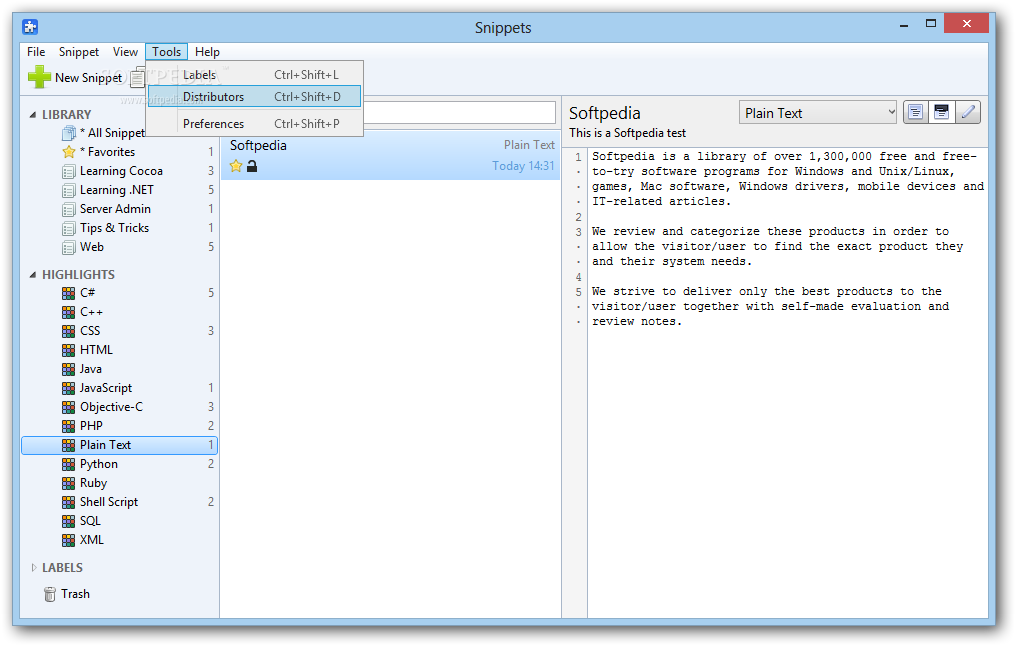Choose Labels from the Tools menu
Viewport: 1016px width, 646px height.
tap(254, 75)
